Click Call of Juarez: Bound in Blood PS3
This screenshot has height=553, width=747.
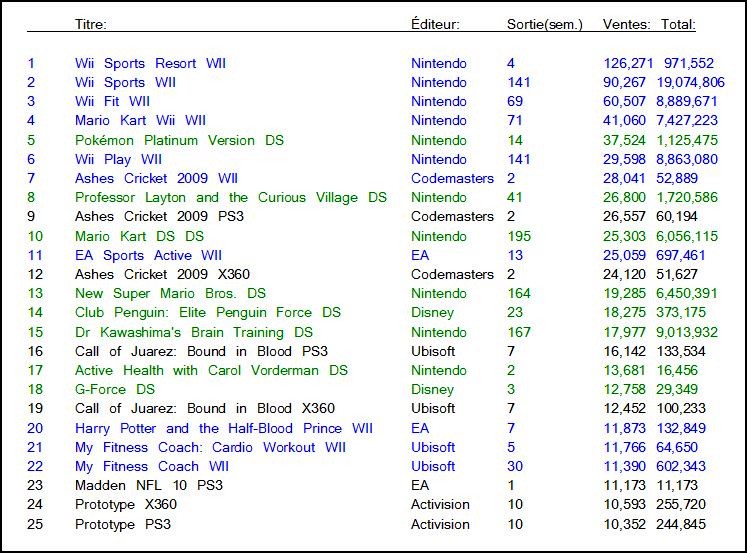pyautogui.click(x=201, y=352)
